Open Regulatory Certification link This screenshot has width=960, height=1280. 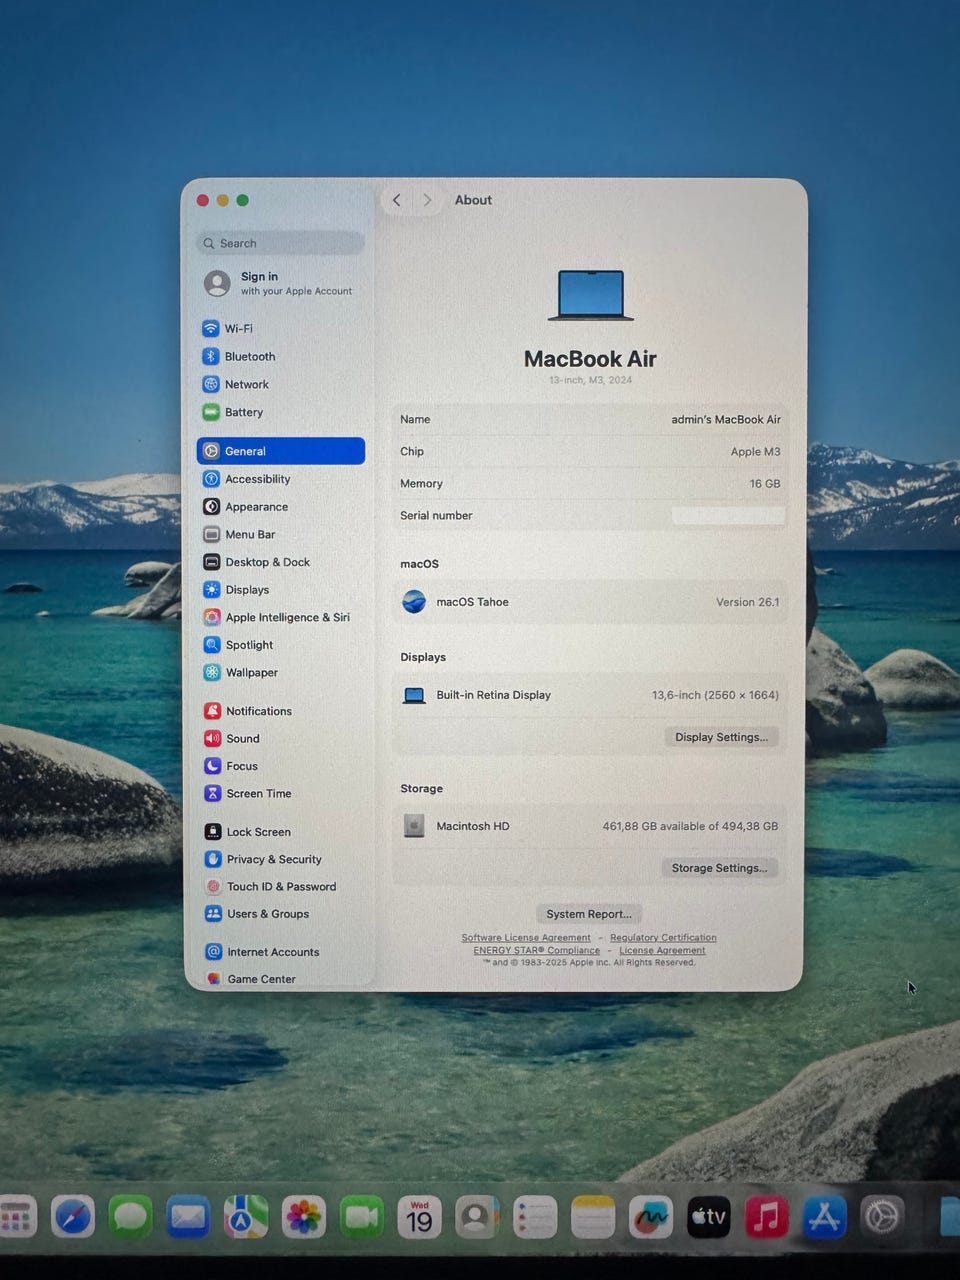click(663, 938)
